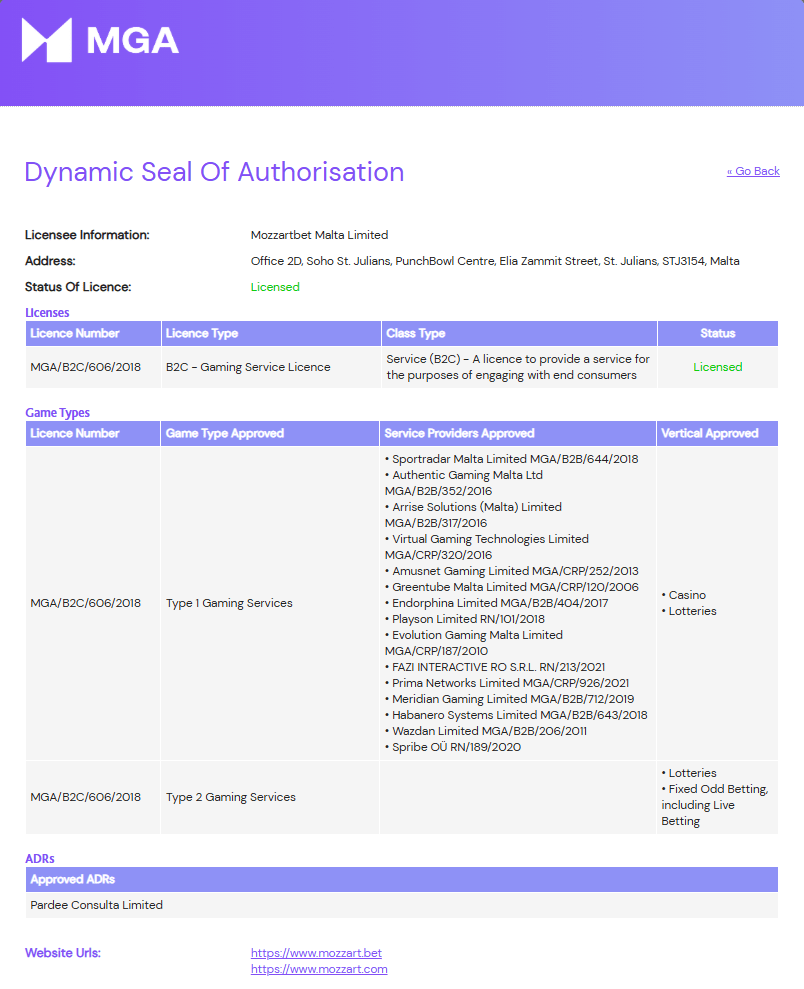Open the https://www.mozzart.com link
804x989 pixels.
coord(319,969)
